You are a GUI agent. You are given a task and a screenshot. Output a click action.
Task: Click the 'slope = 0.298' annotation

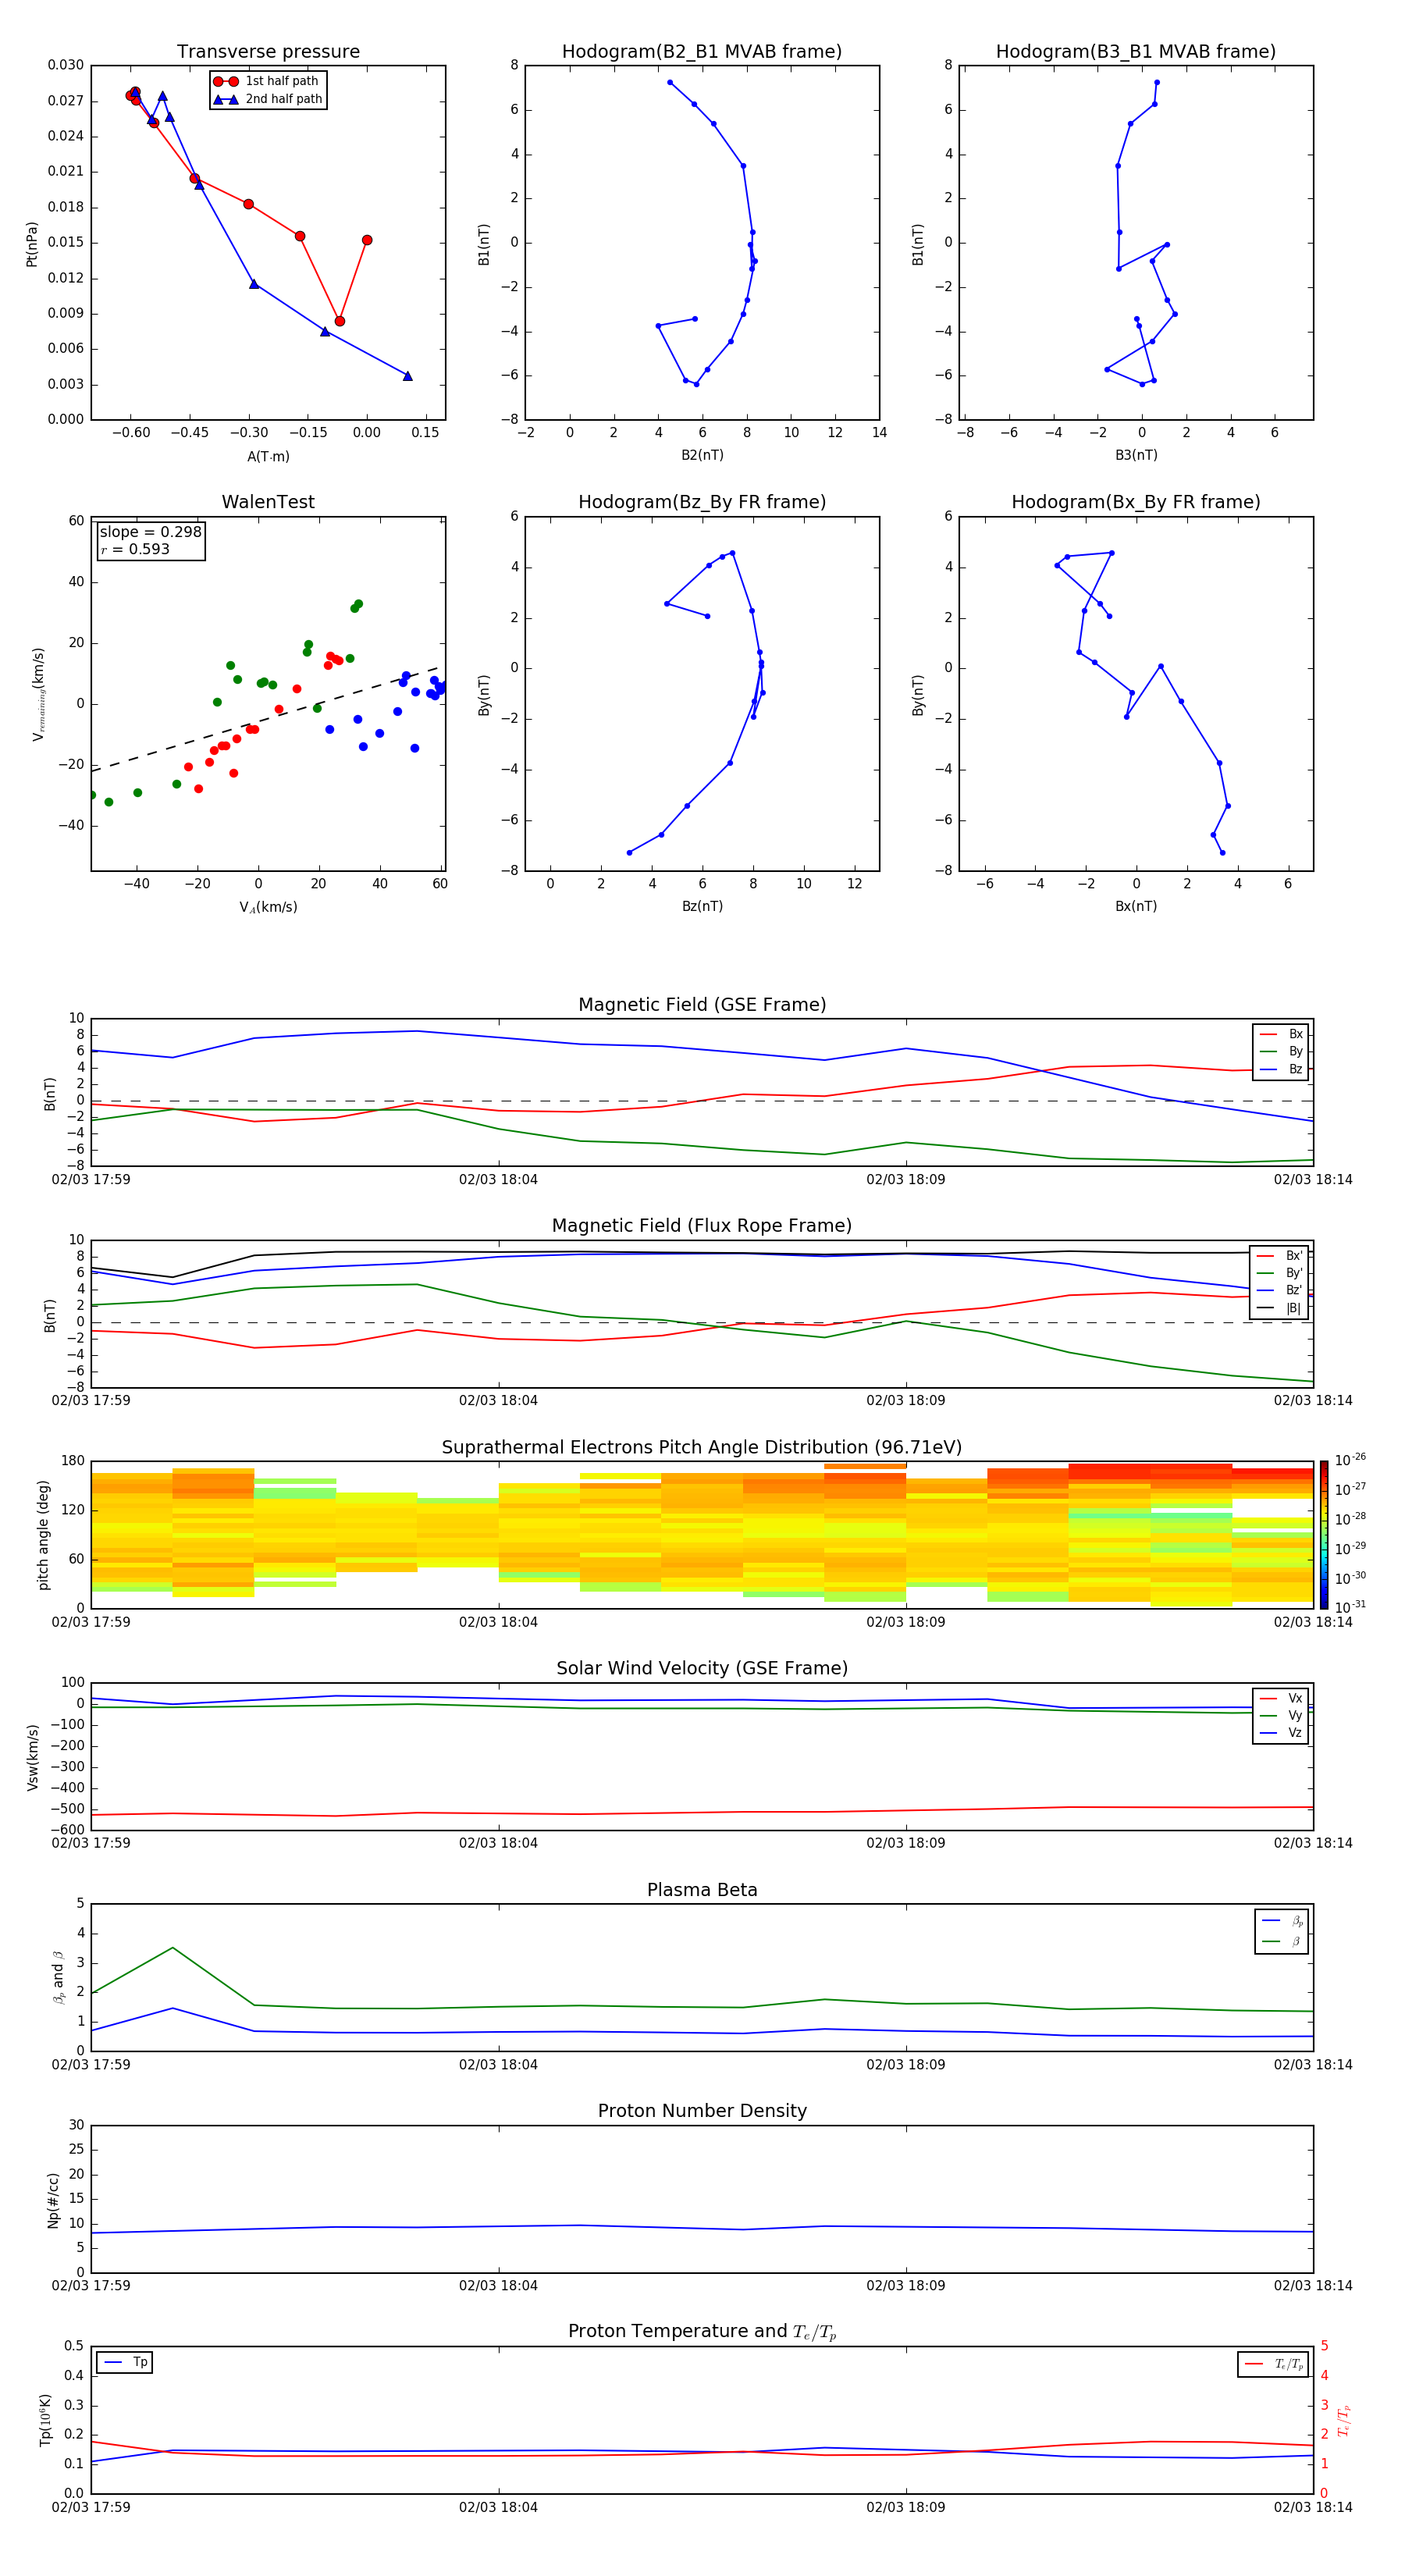(150, 532)
